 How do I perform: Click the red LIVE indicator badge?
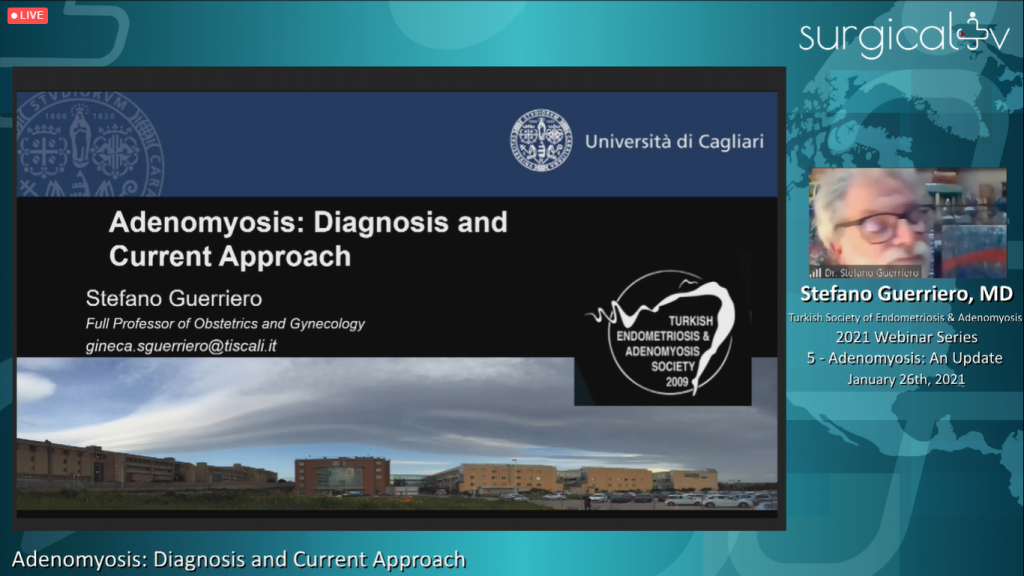[x=28, y=16]
